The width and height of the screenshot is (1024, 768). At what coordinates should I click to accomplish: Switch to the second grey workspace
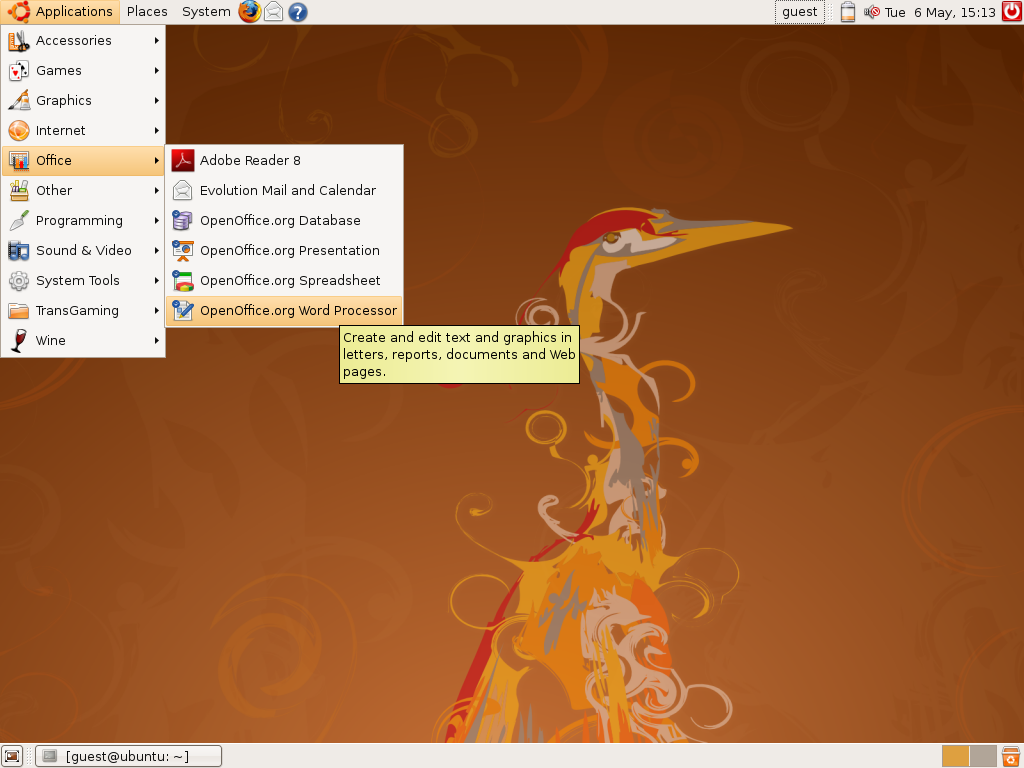coord(983,756)
